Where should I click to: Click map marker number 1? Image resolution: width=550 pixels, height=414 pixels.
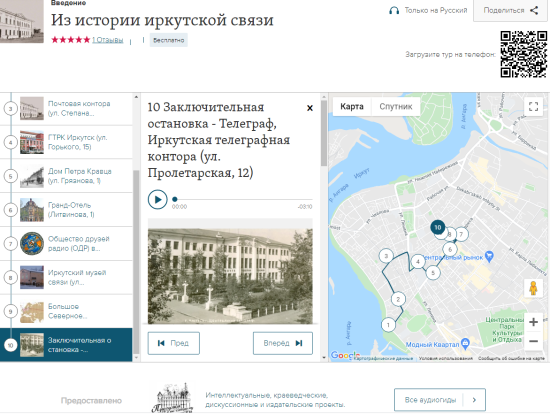point(388,325)
